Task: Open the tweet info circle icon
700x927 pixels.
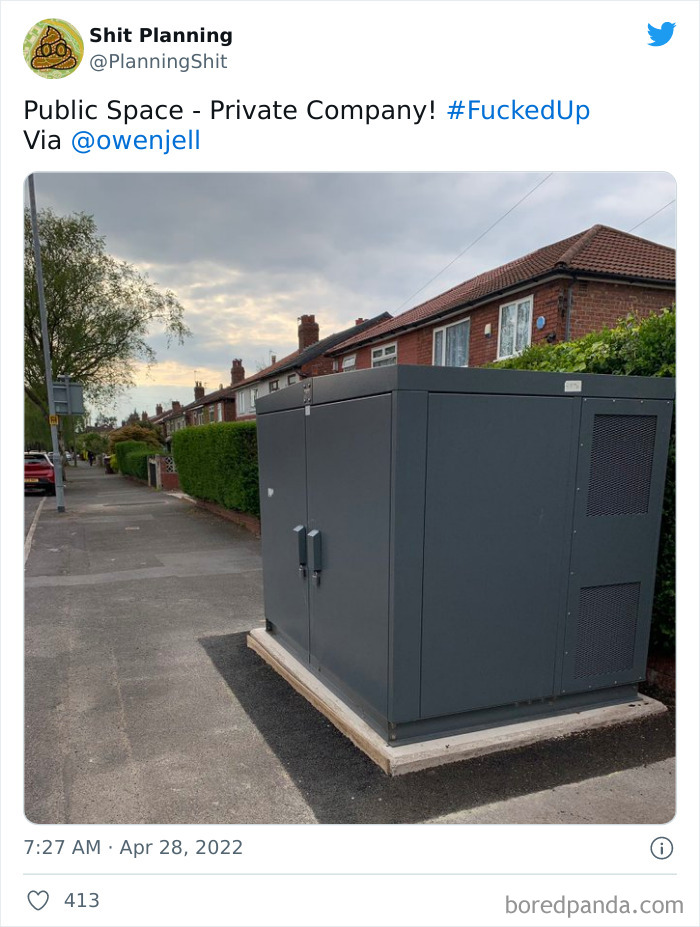Action: [x=662, y=848]
